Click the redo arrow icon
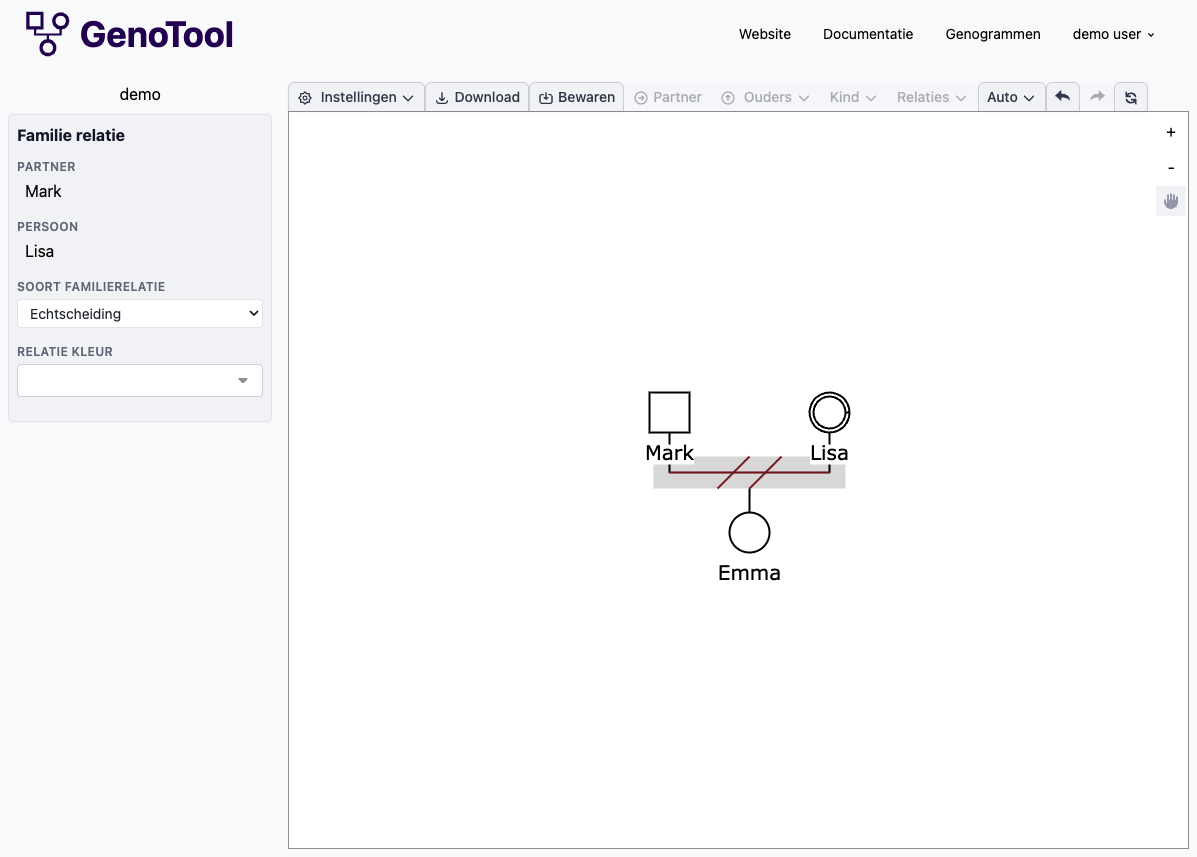Screen dimensions: 1197x857 click(1097, 97)
